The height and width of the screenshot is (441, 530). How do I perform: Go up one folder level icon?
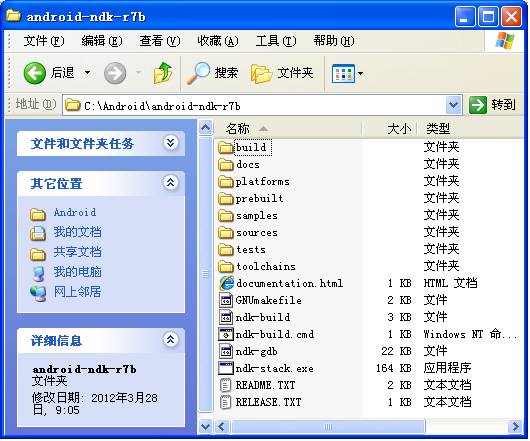(163, 73)
